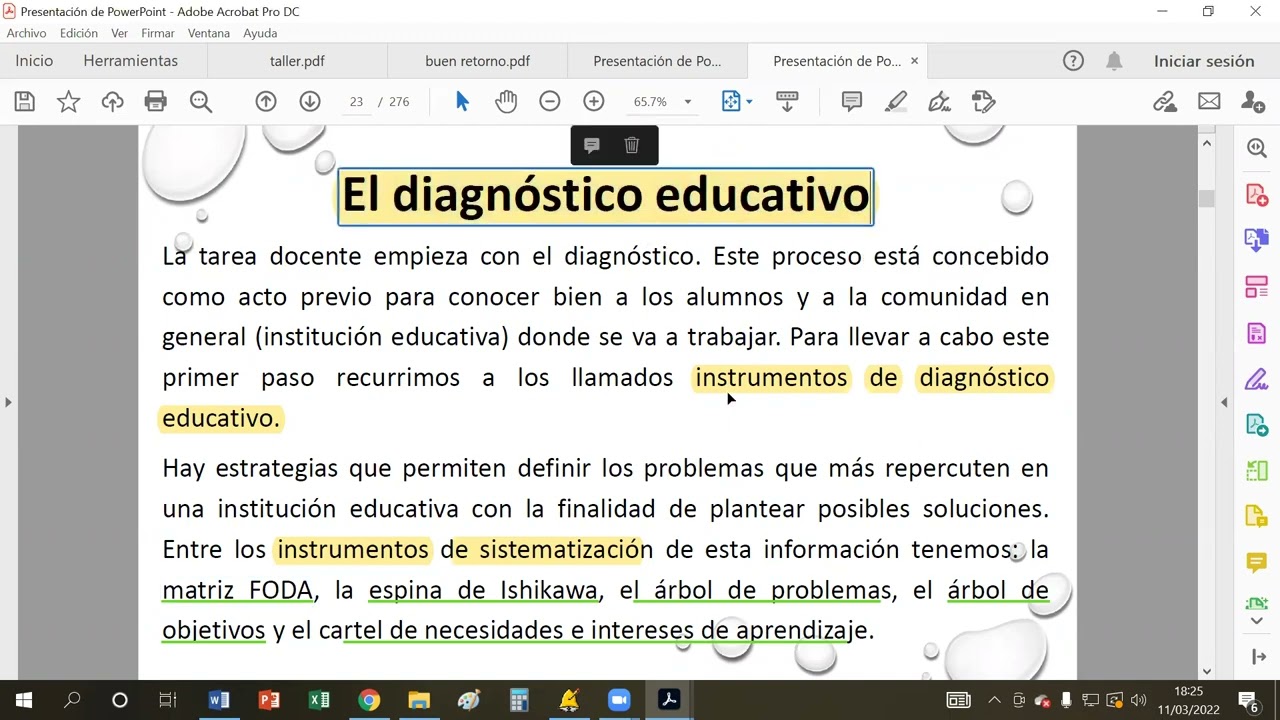The height and width of the screenshot is (720, 1280).
Task: Open the Herramientas tab
Action: point(131,61)
